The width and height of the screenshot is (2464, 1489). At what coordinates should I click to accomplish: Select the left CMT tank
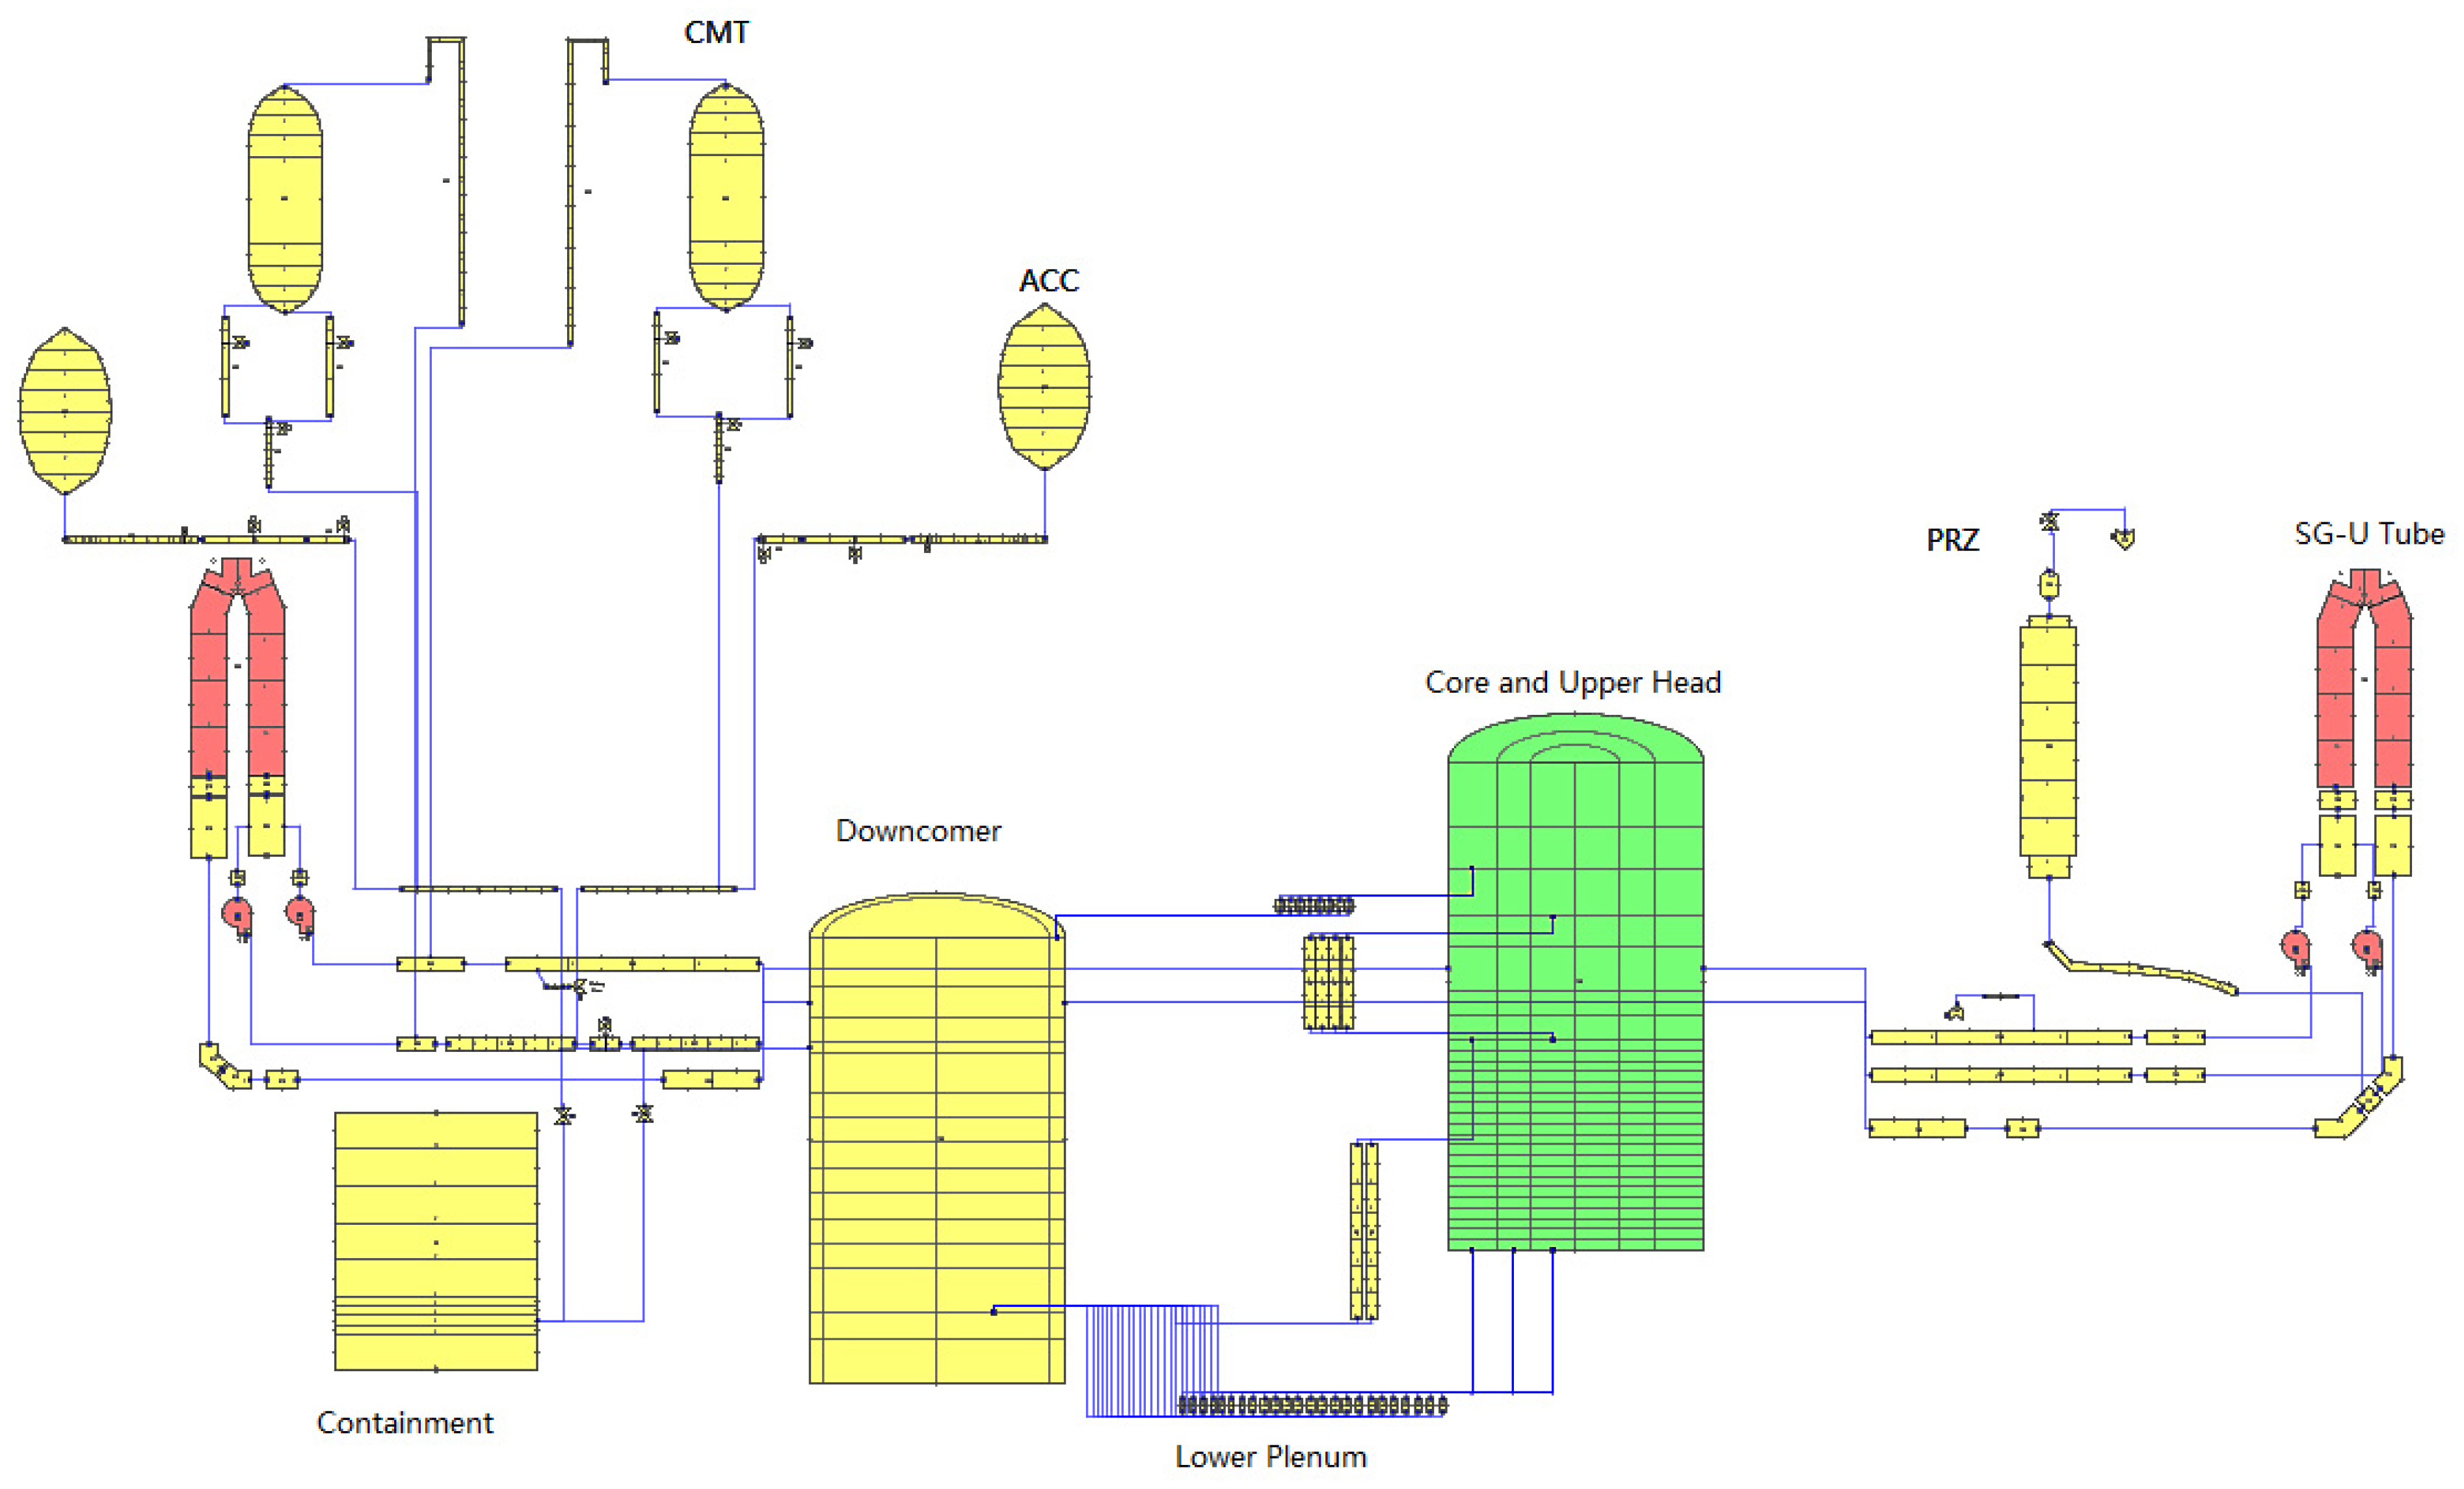(x=285, y=198)
